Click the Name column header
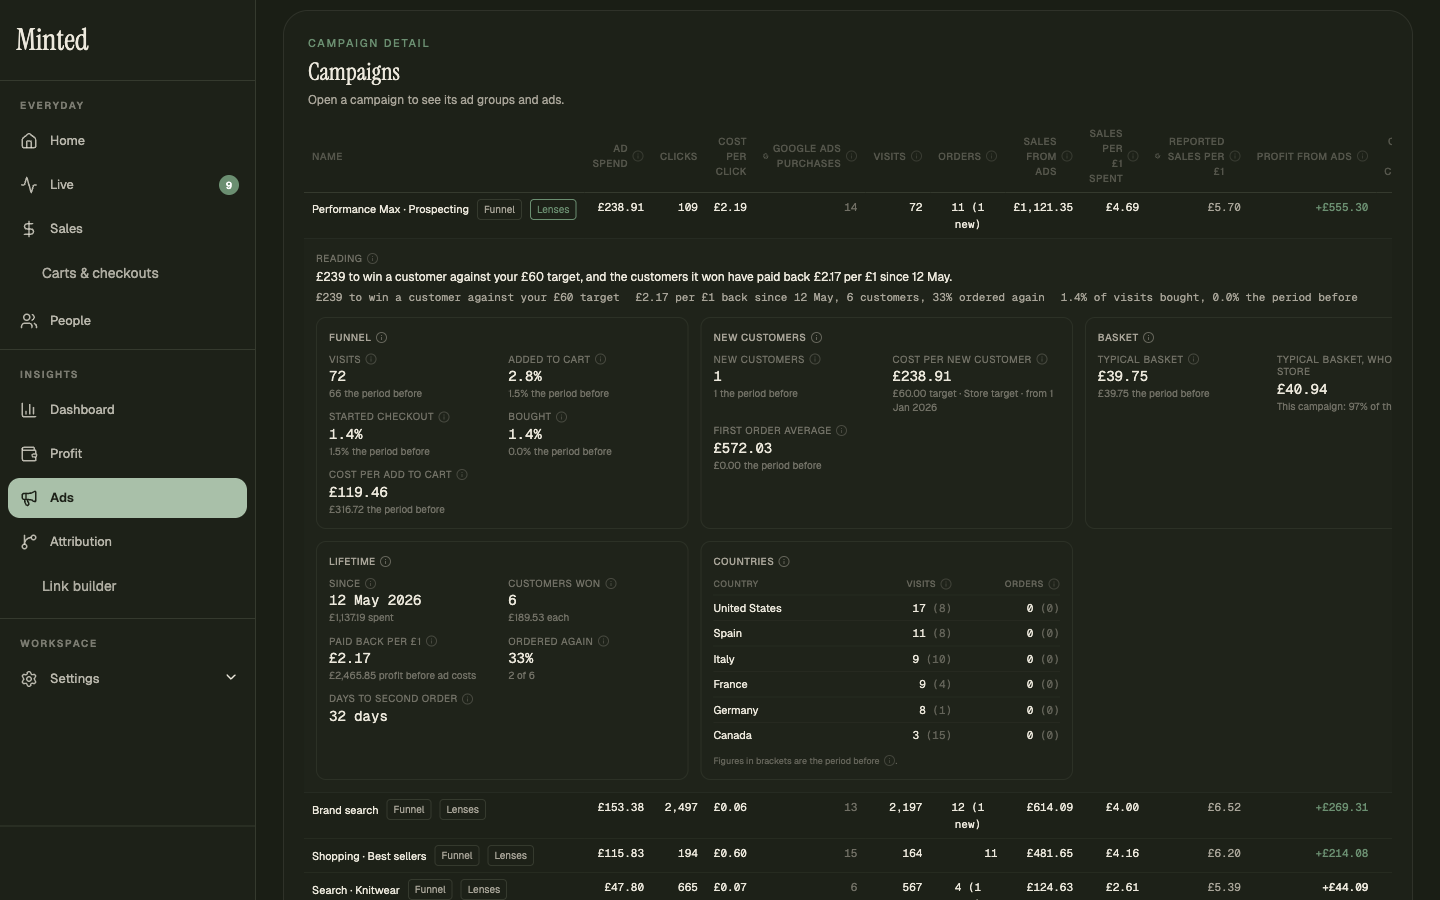Image resolution: width=1440 pixels, height=900 pixels. [327, 157]
